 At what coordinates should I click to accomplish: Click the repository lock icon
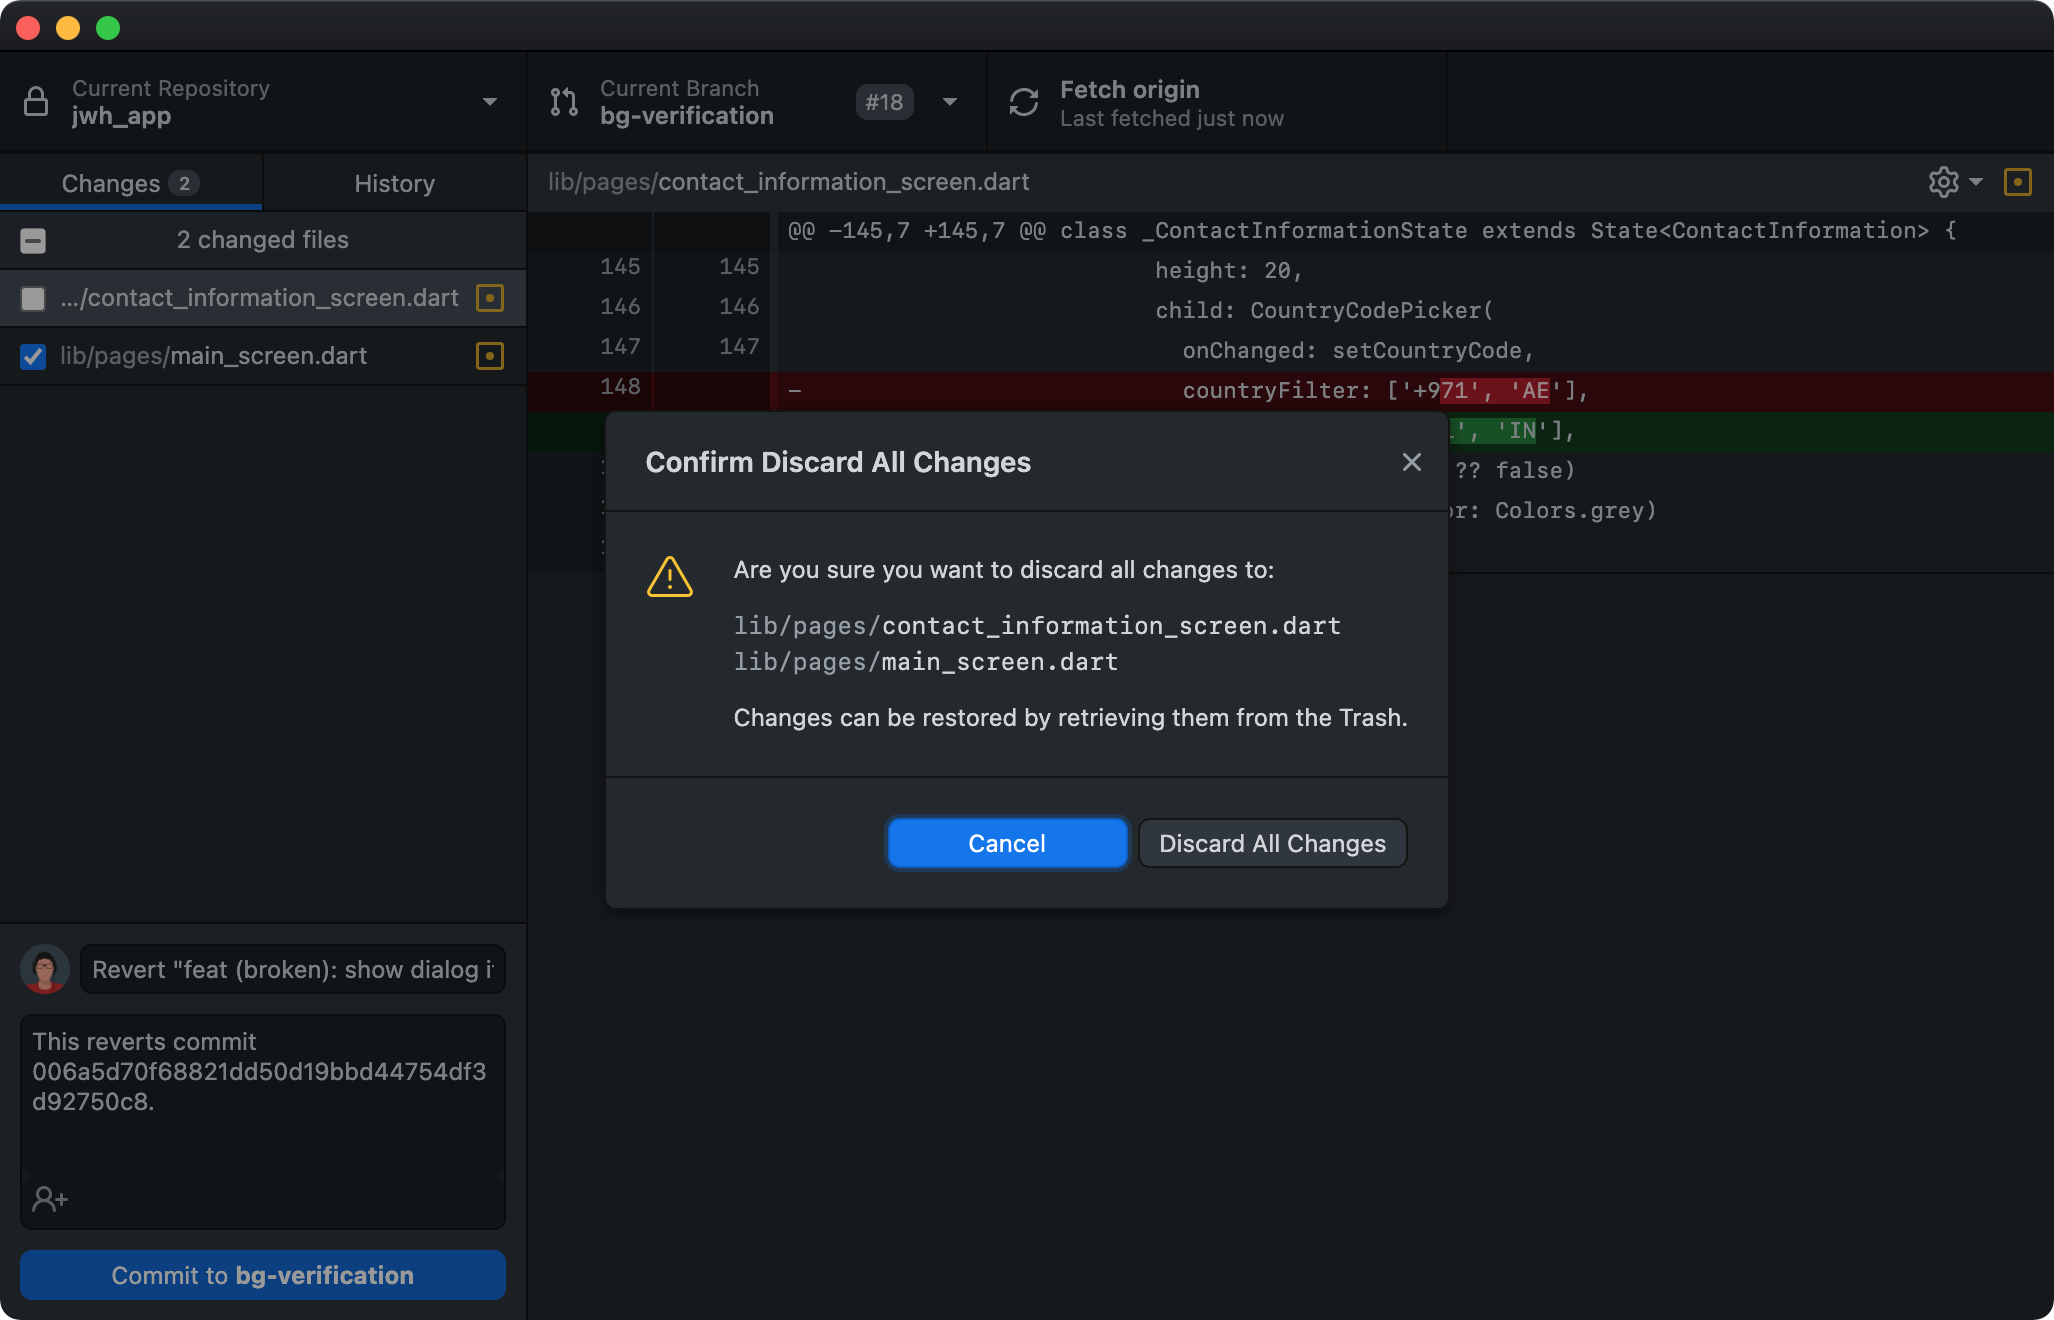[36, 102]
